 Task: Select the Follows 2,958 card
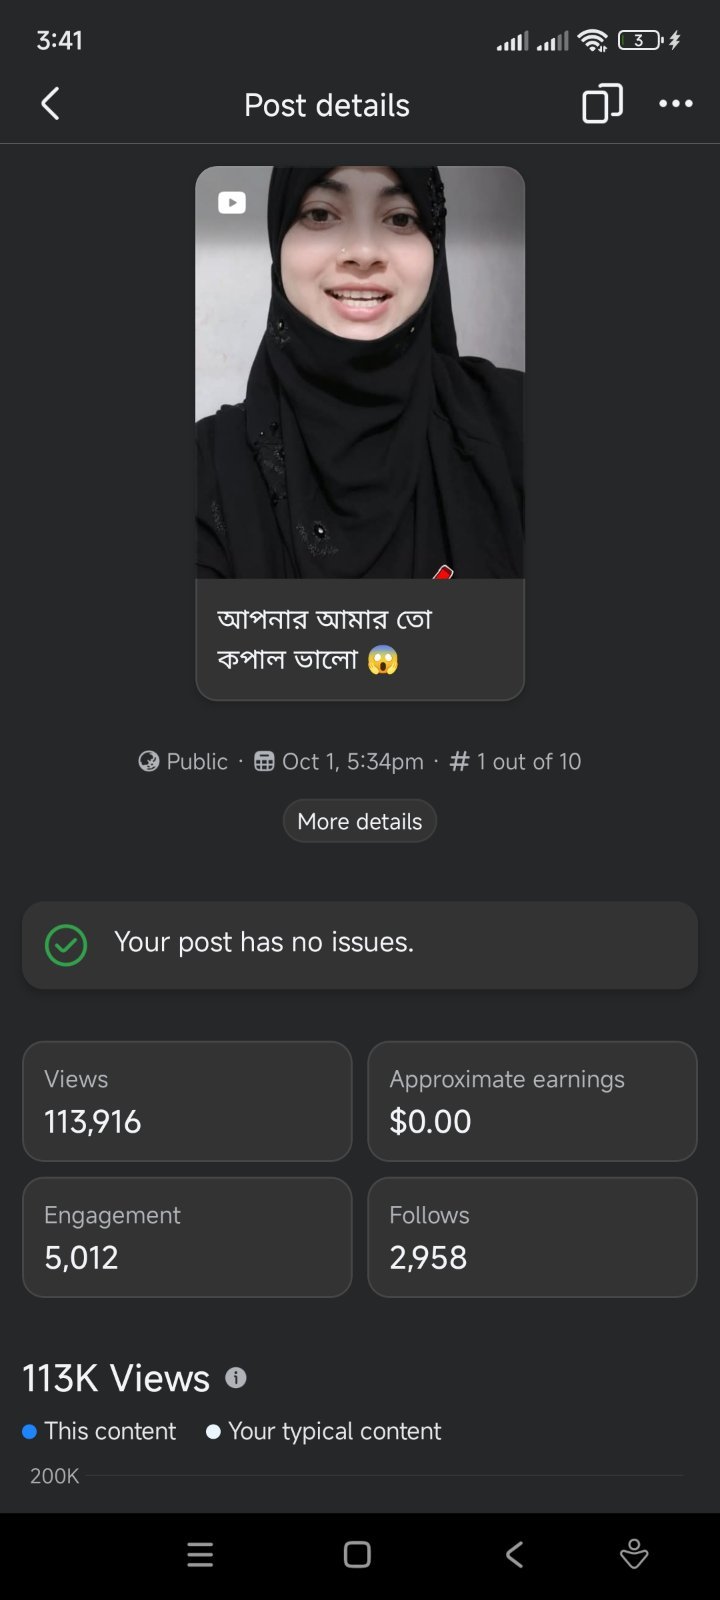tap(532, 1237)
